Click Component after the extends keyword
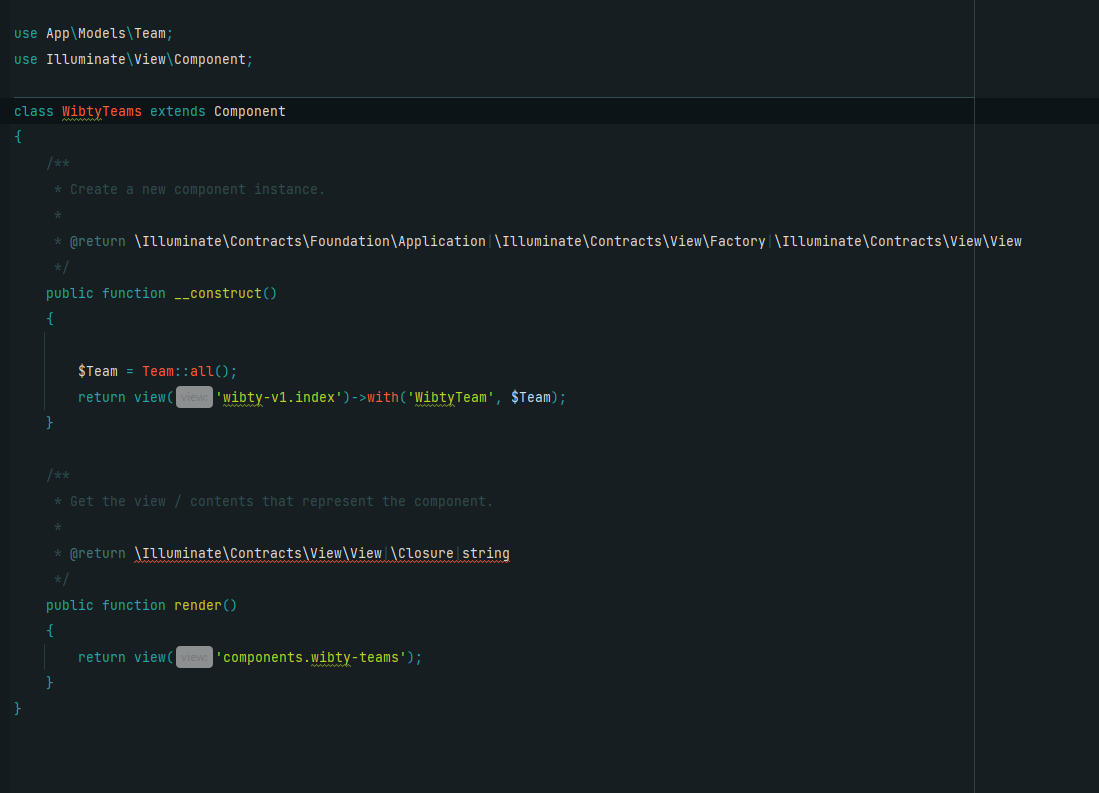Image resolution: width=1099 pixels, height=793 pixels. click(249, 111)
